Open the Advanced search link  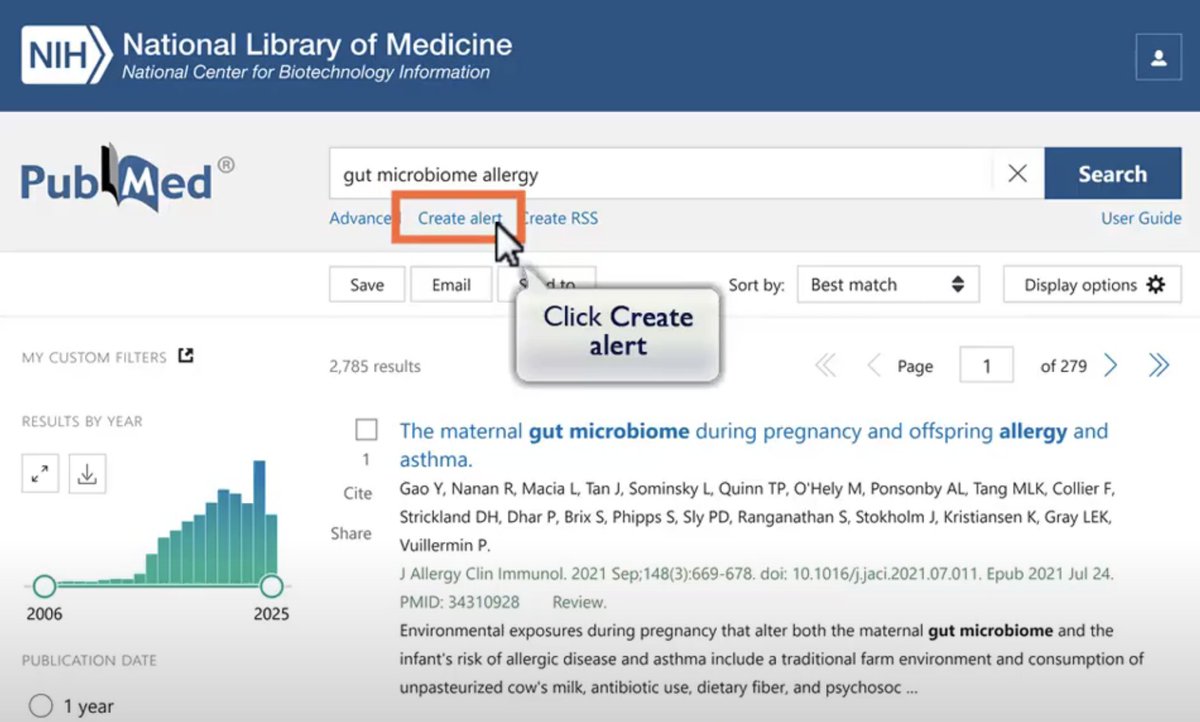(360, 218)
